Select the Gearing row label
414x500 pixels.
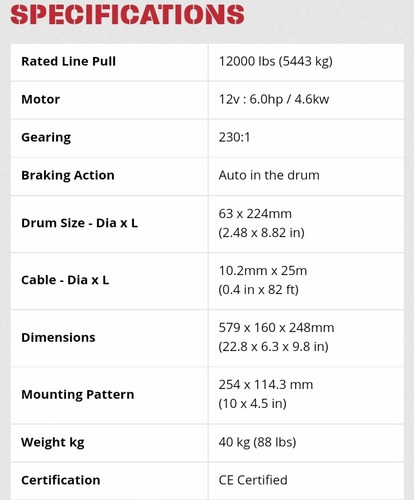pos(46,138)
